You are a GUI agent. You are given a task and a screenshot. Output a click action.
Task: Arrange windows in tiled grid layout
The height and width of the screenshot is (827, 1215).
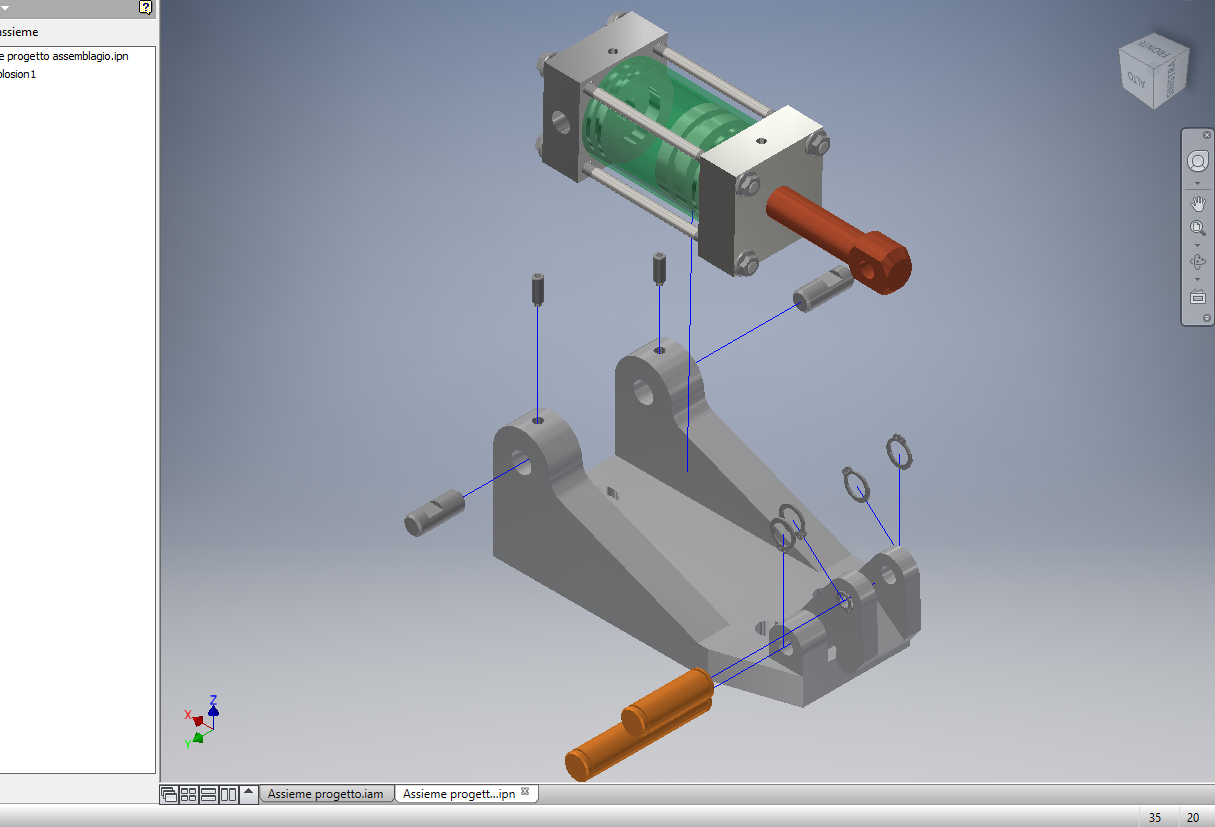(x=188, y=795)
